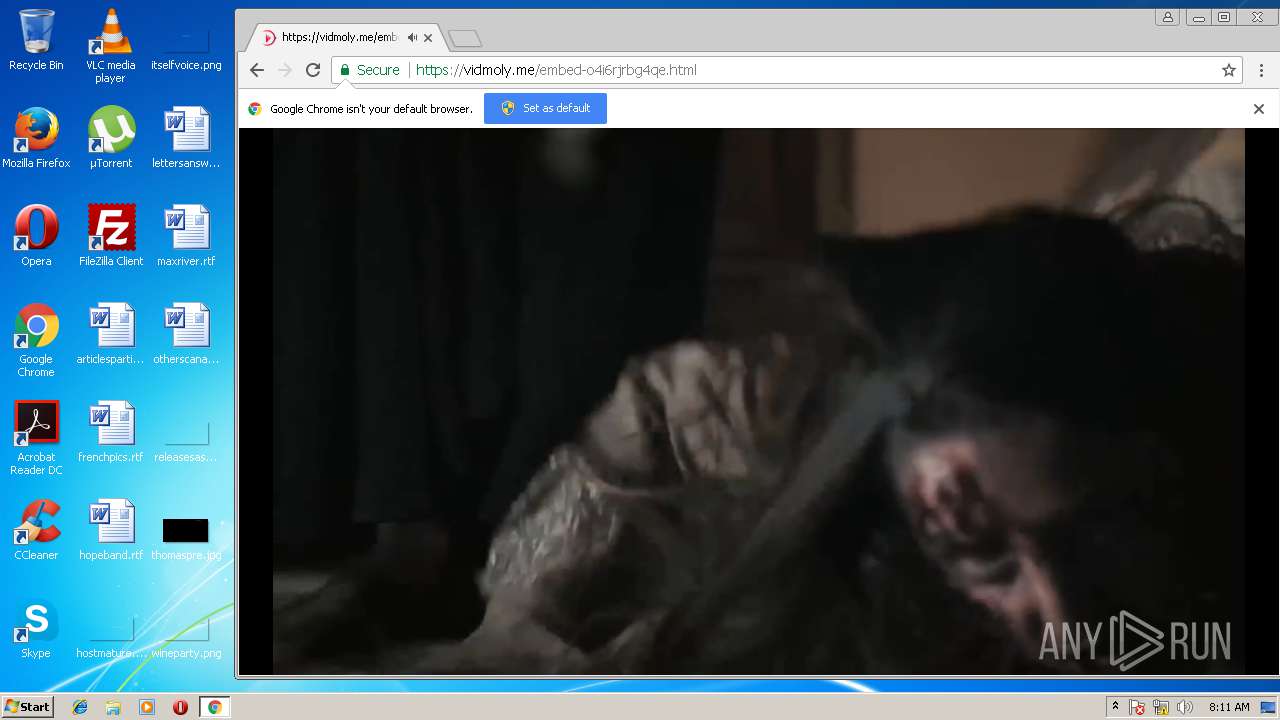Open the Windows Start menu
This screenshot has height=720, width=1280.
coord(27,707)
